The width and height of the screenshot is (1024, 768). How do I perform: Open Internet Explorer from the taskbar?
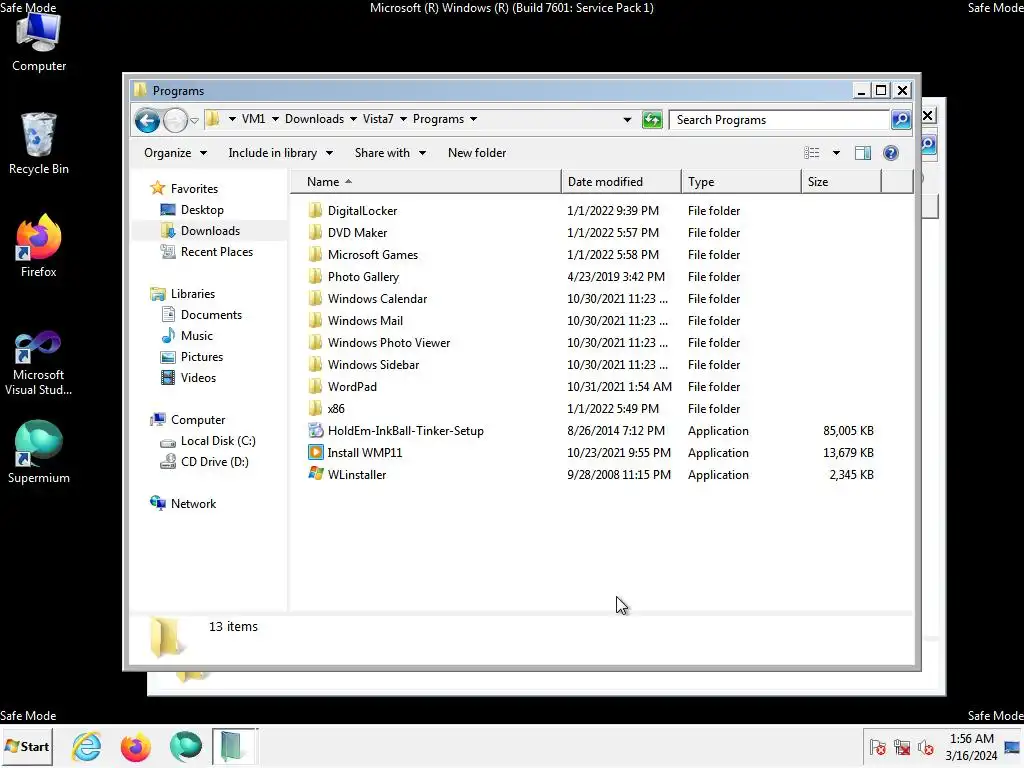[x=87, y=746]
